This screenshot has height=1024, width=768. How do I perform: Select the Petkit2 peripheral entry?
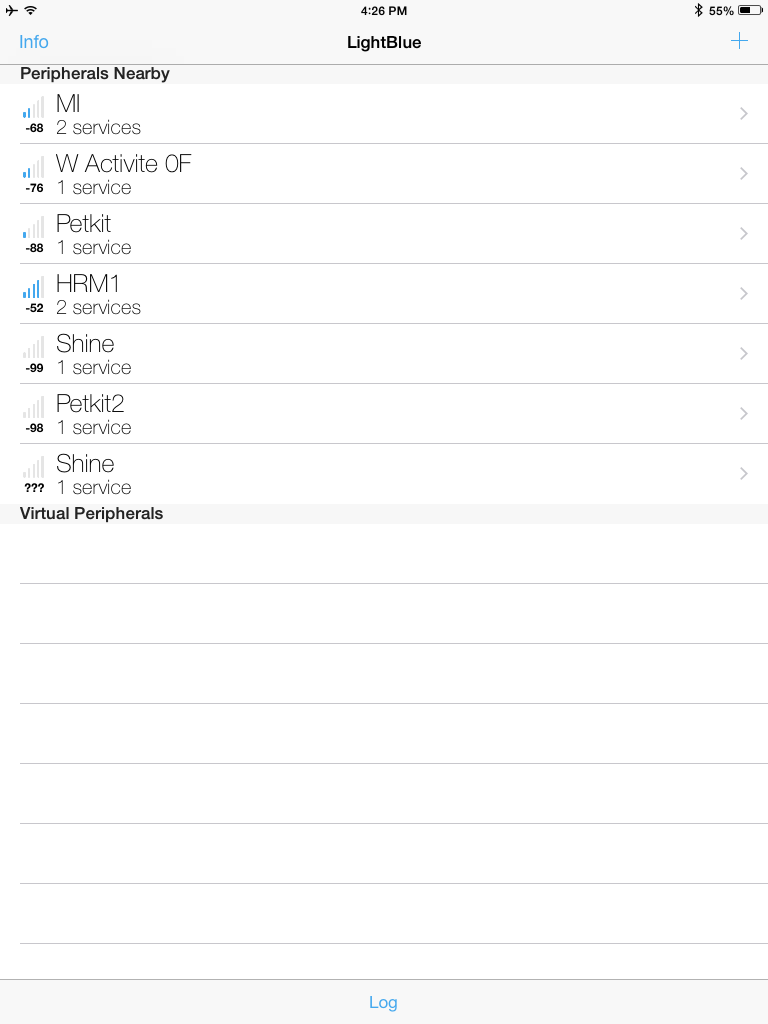click(384, 414)
